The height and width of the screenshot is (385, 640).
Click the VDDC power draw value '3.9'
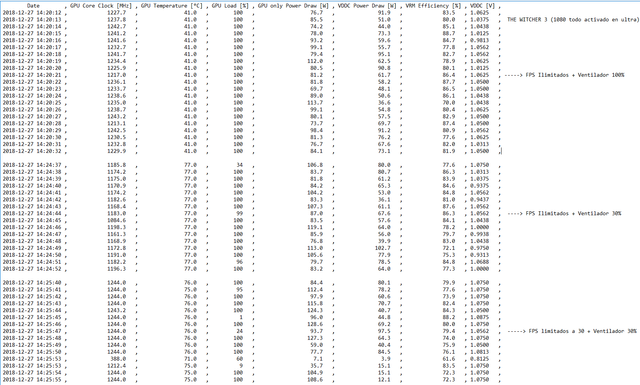click(386, 359)
